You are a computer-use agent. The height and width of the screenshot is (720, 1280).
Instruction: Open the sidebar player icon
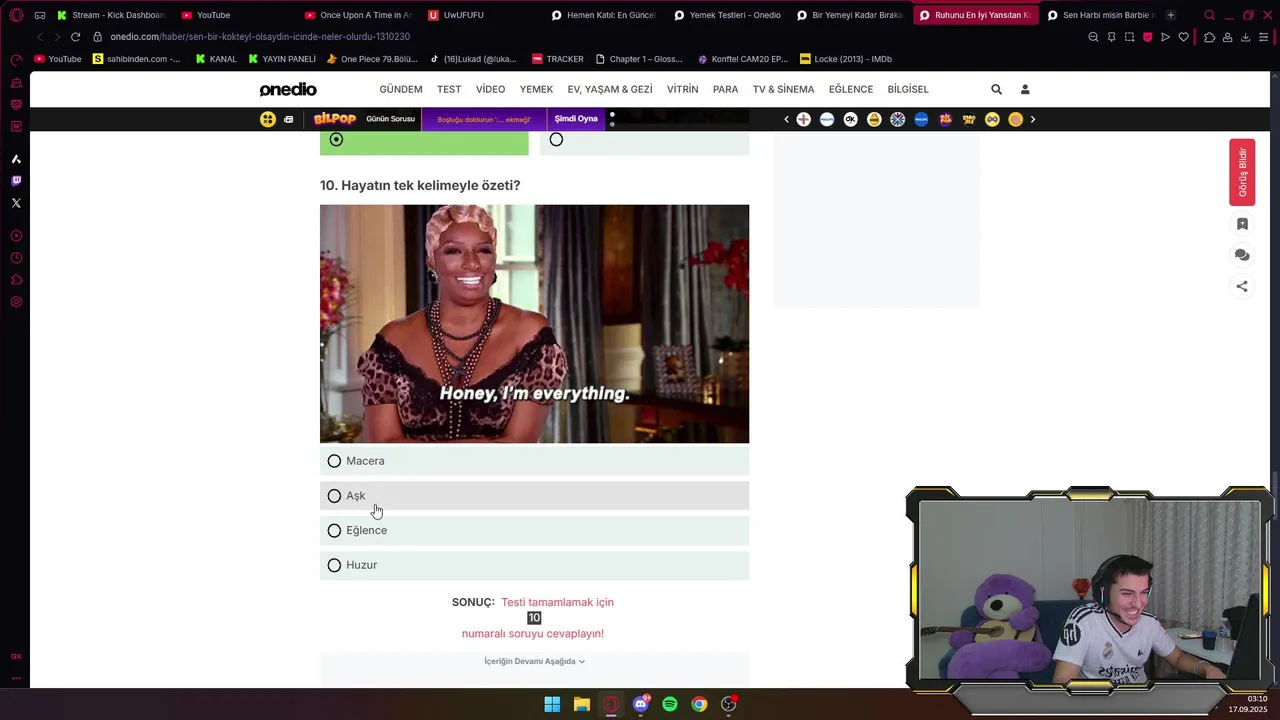click(x=16, y=236)
